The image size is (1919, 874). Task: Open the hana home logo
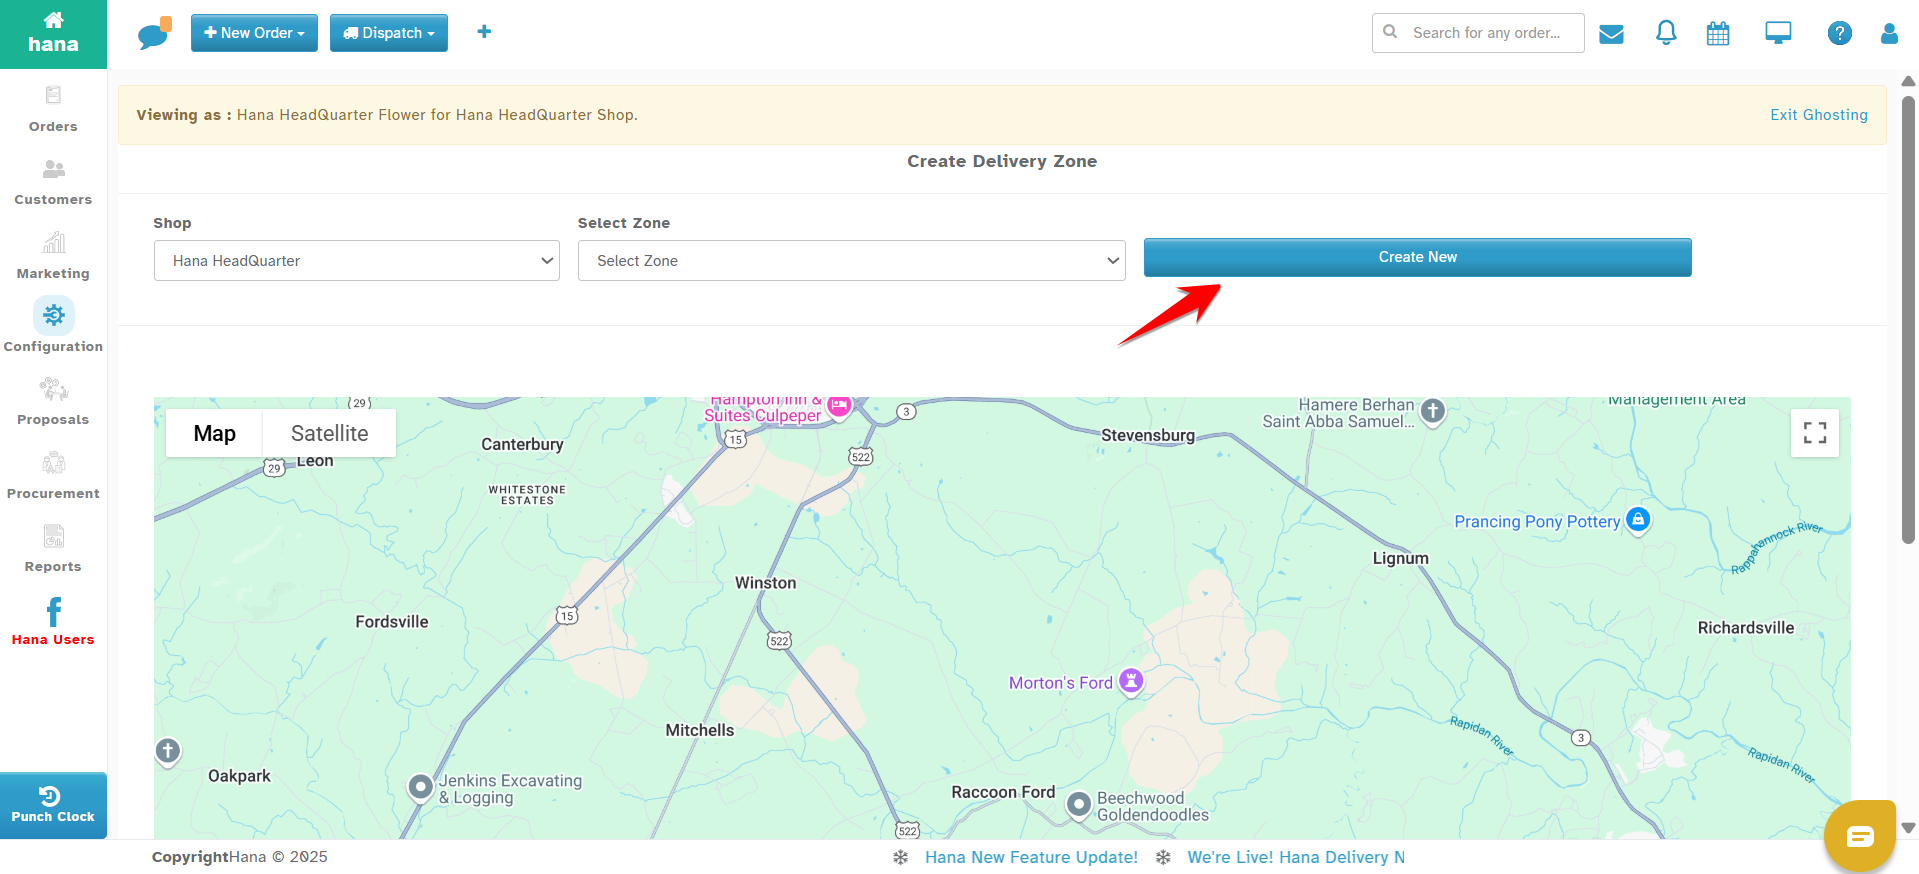pyautogui.click(x=53, y=34)
